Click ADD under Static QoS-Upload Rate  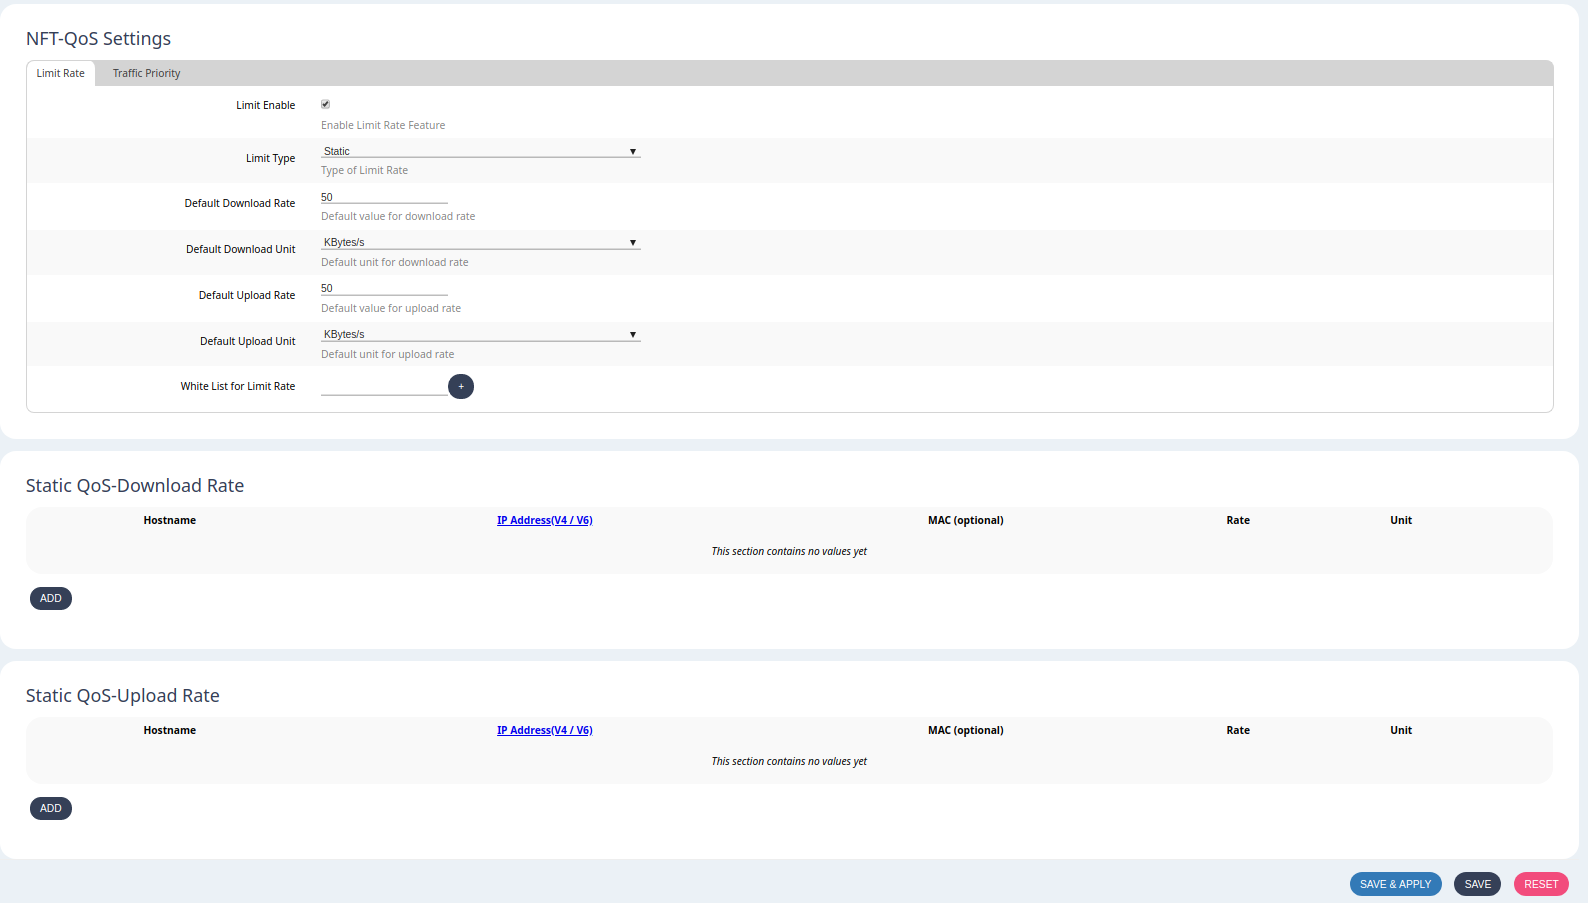pyautogui.click(x=51, y=808)
